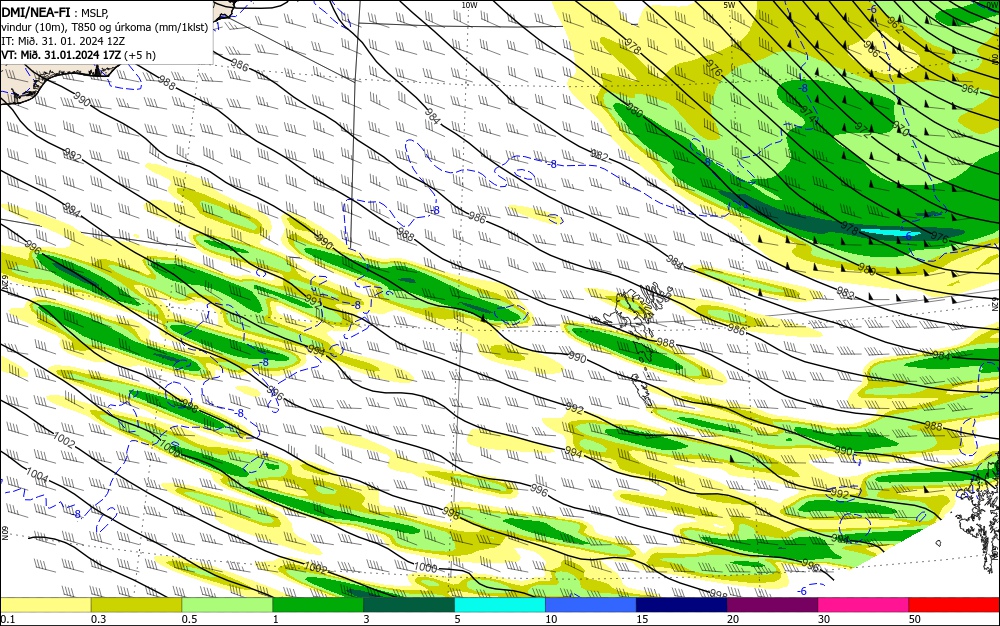
Task: Click the olive 0.3 legend swatch
Action: pos(136,604)
